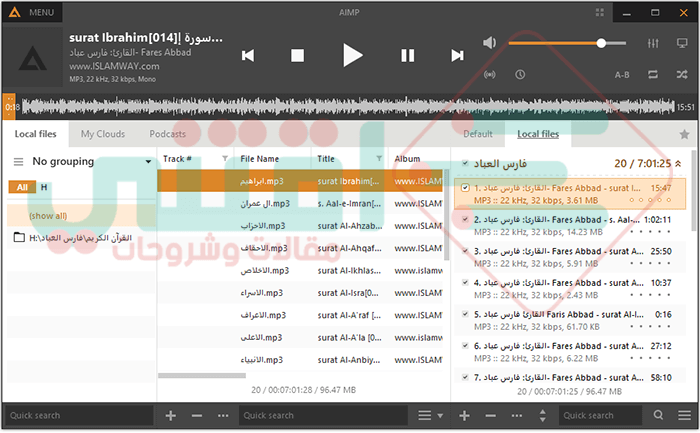The height and width of the screenshot is (433, 700).
Task: Stop playback with the square stop button
Action: 297,55
